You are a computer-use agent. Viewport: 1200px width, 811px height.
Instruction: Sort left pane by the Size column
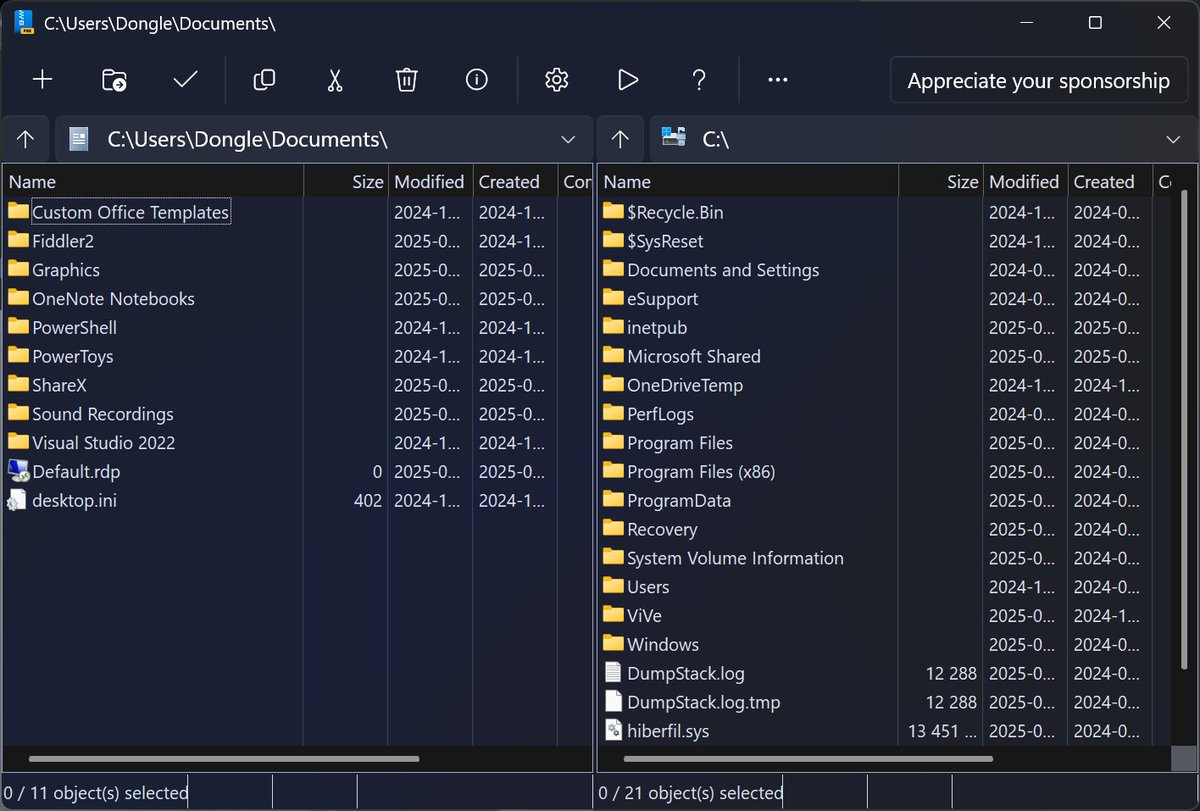(x=367, y=181)
